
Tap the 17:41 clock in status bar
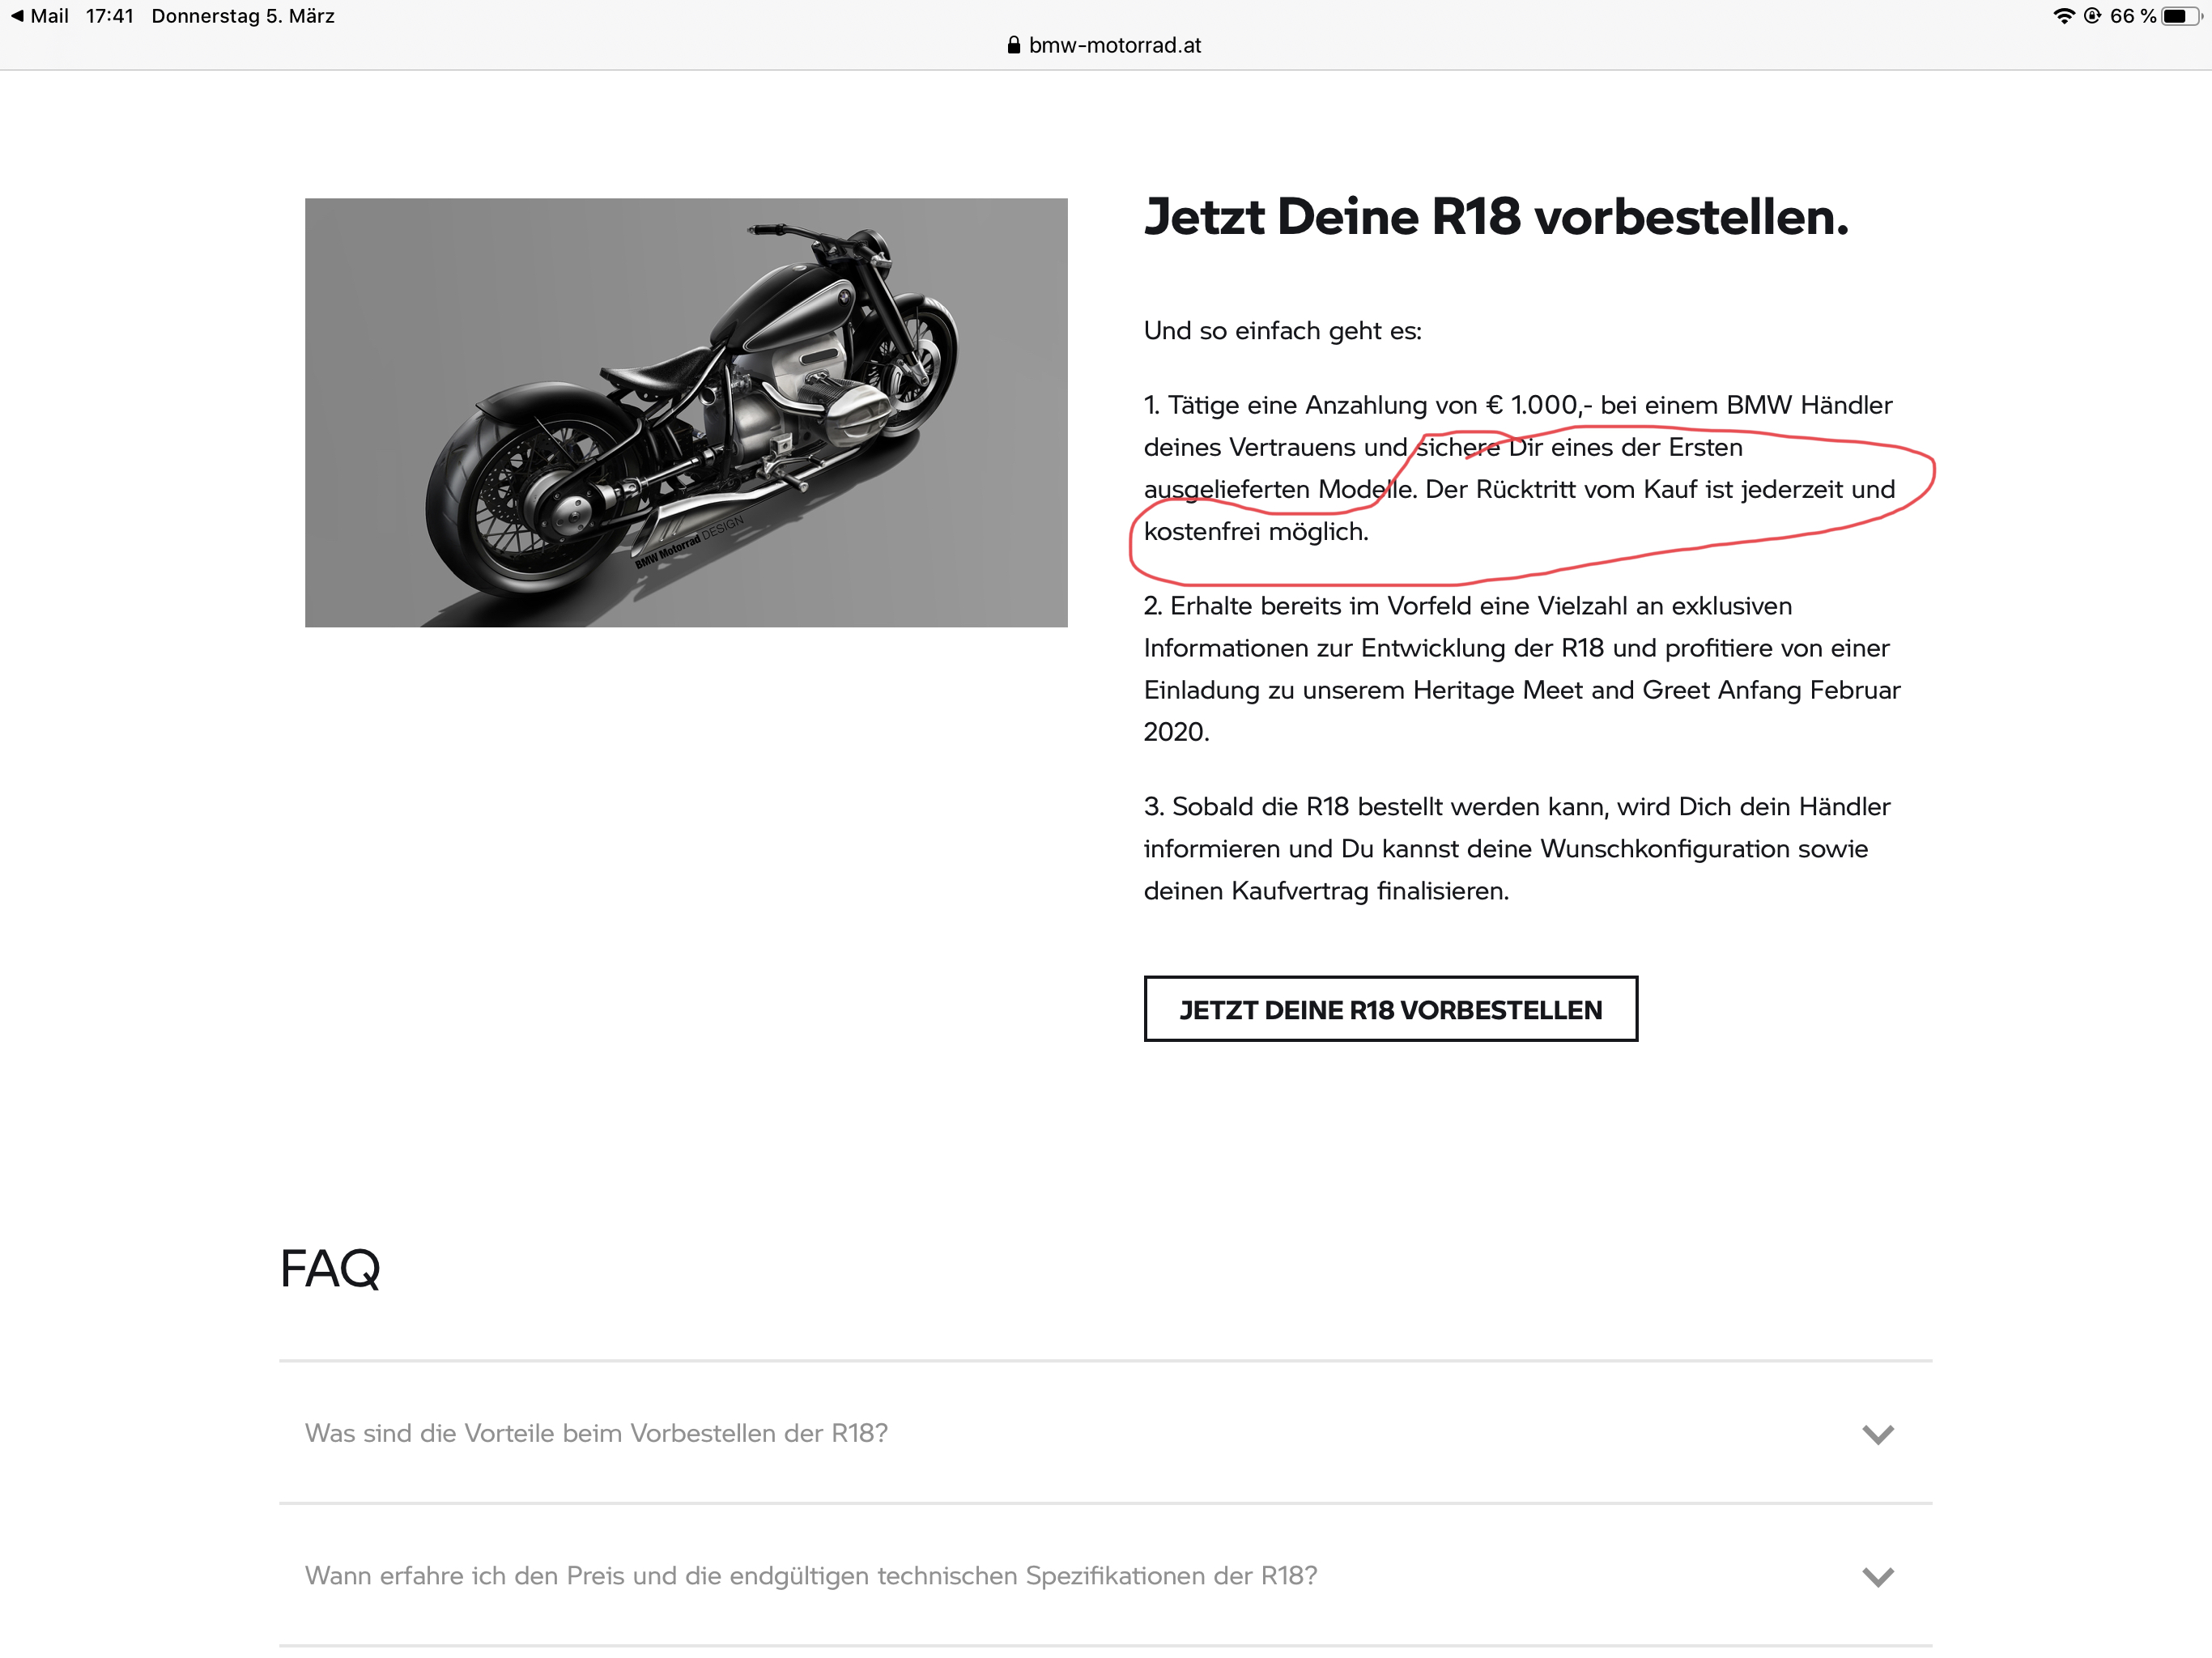point(110,16)
